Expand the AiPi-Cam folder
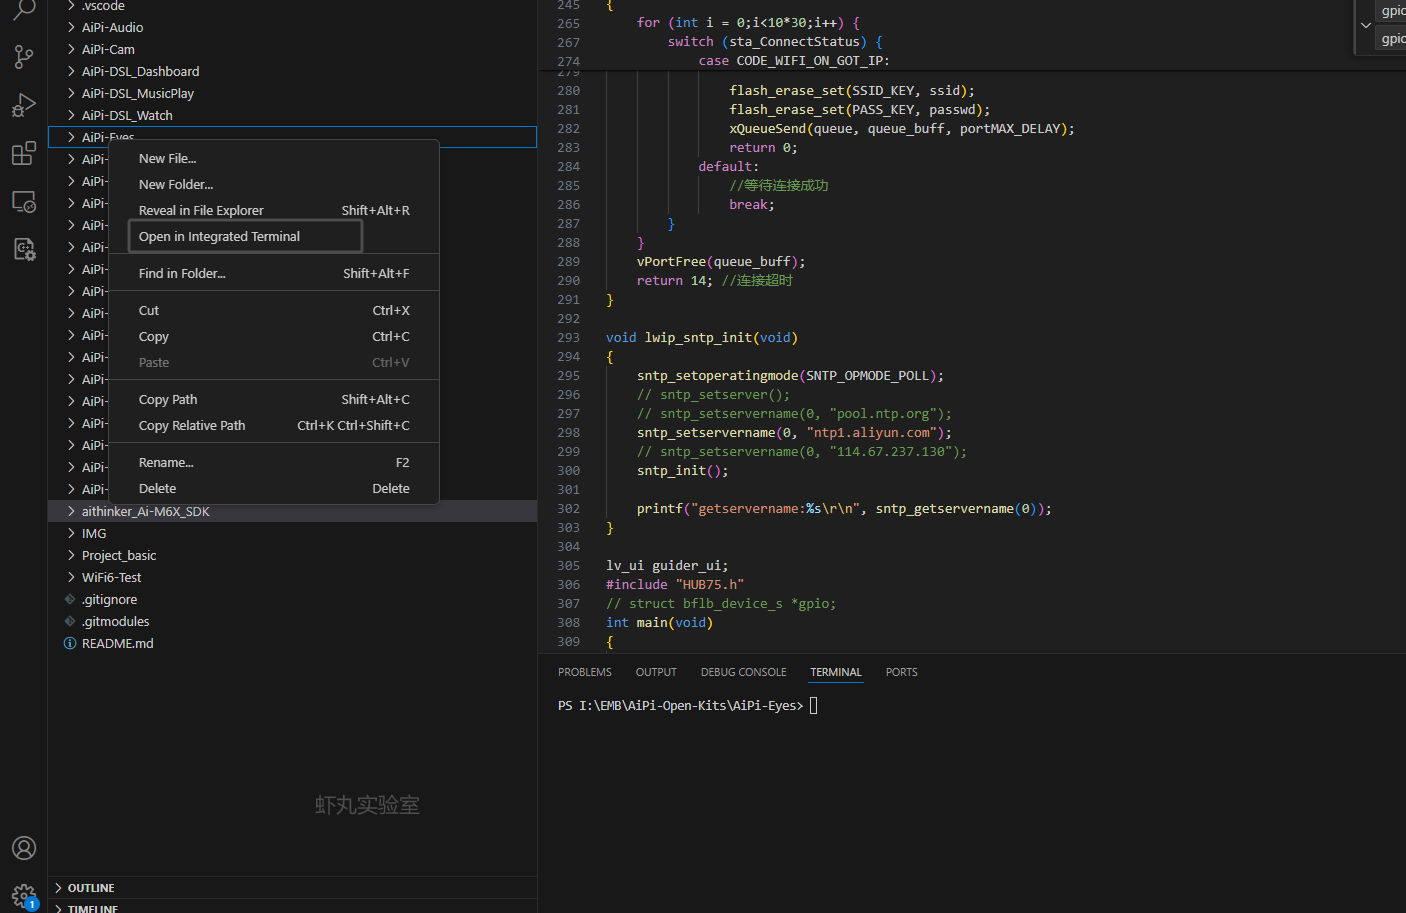This screenshot has height=913, width=1406. (71, 49)
